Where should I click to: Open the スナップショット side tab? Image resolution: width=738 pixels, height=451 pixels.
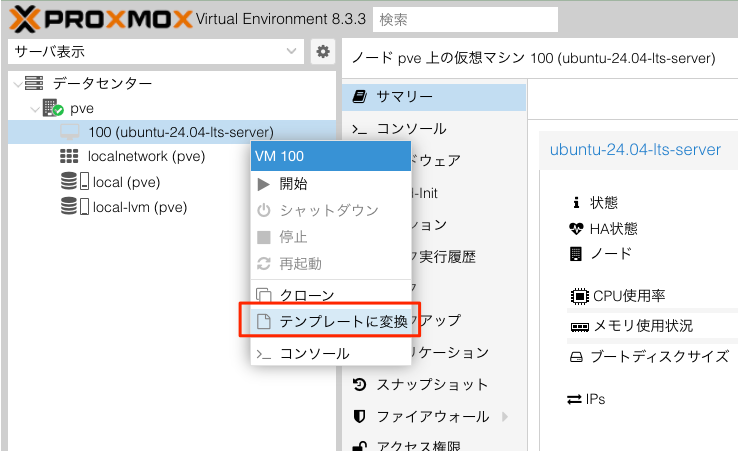433,385
